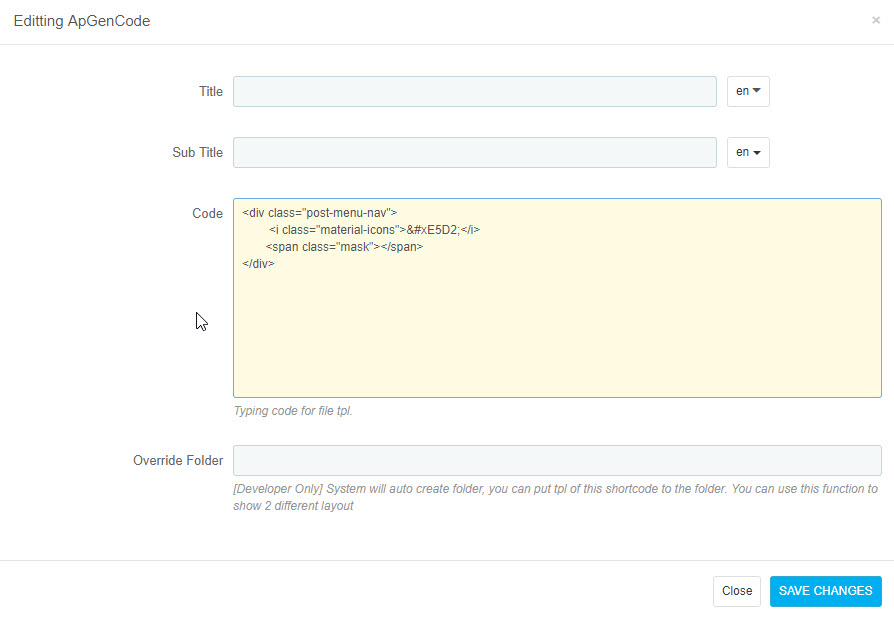The height and width of the screenshot is (619, 894).
Task: Click the SAVE CHANGES button
Action: coord(826,591)
